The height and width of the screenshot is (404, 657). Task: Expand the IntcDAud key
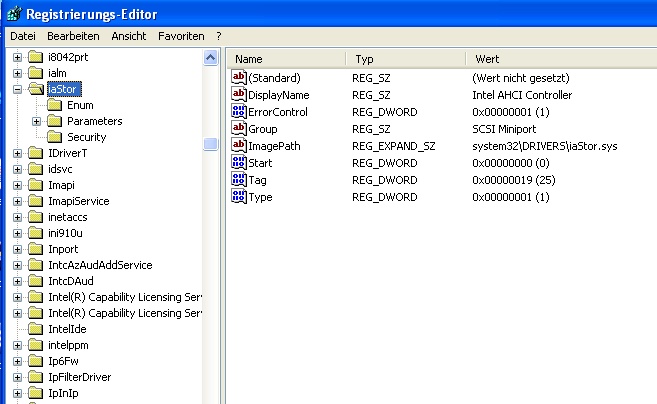pyautogui.click(x=17, y=281)
